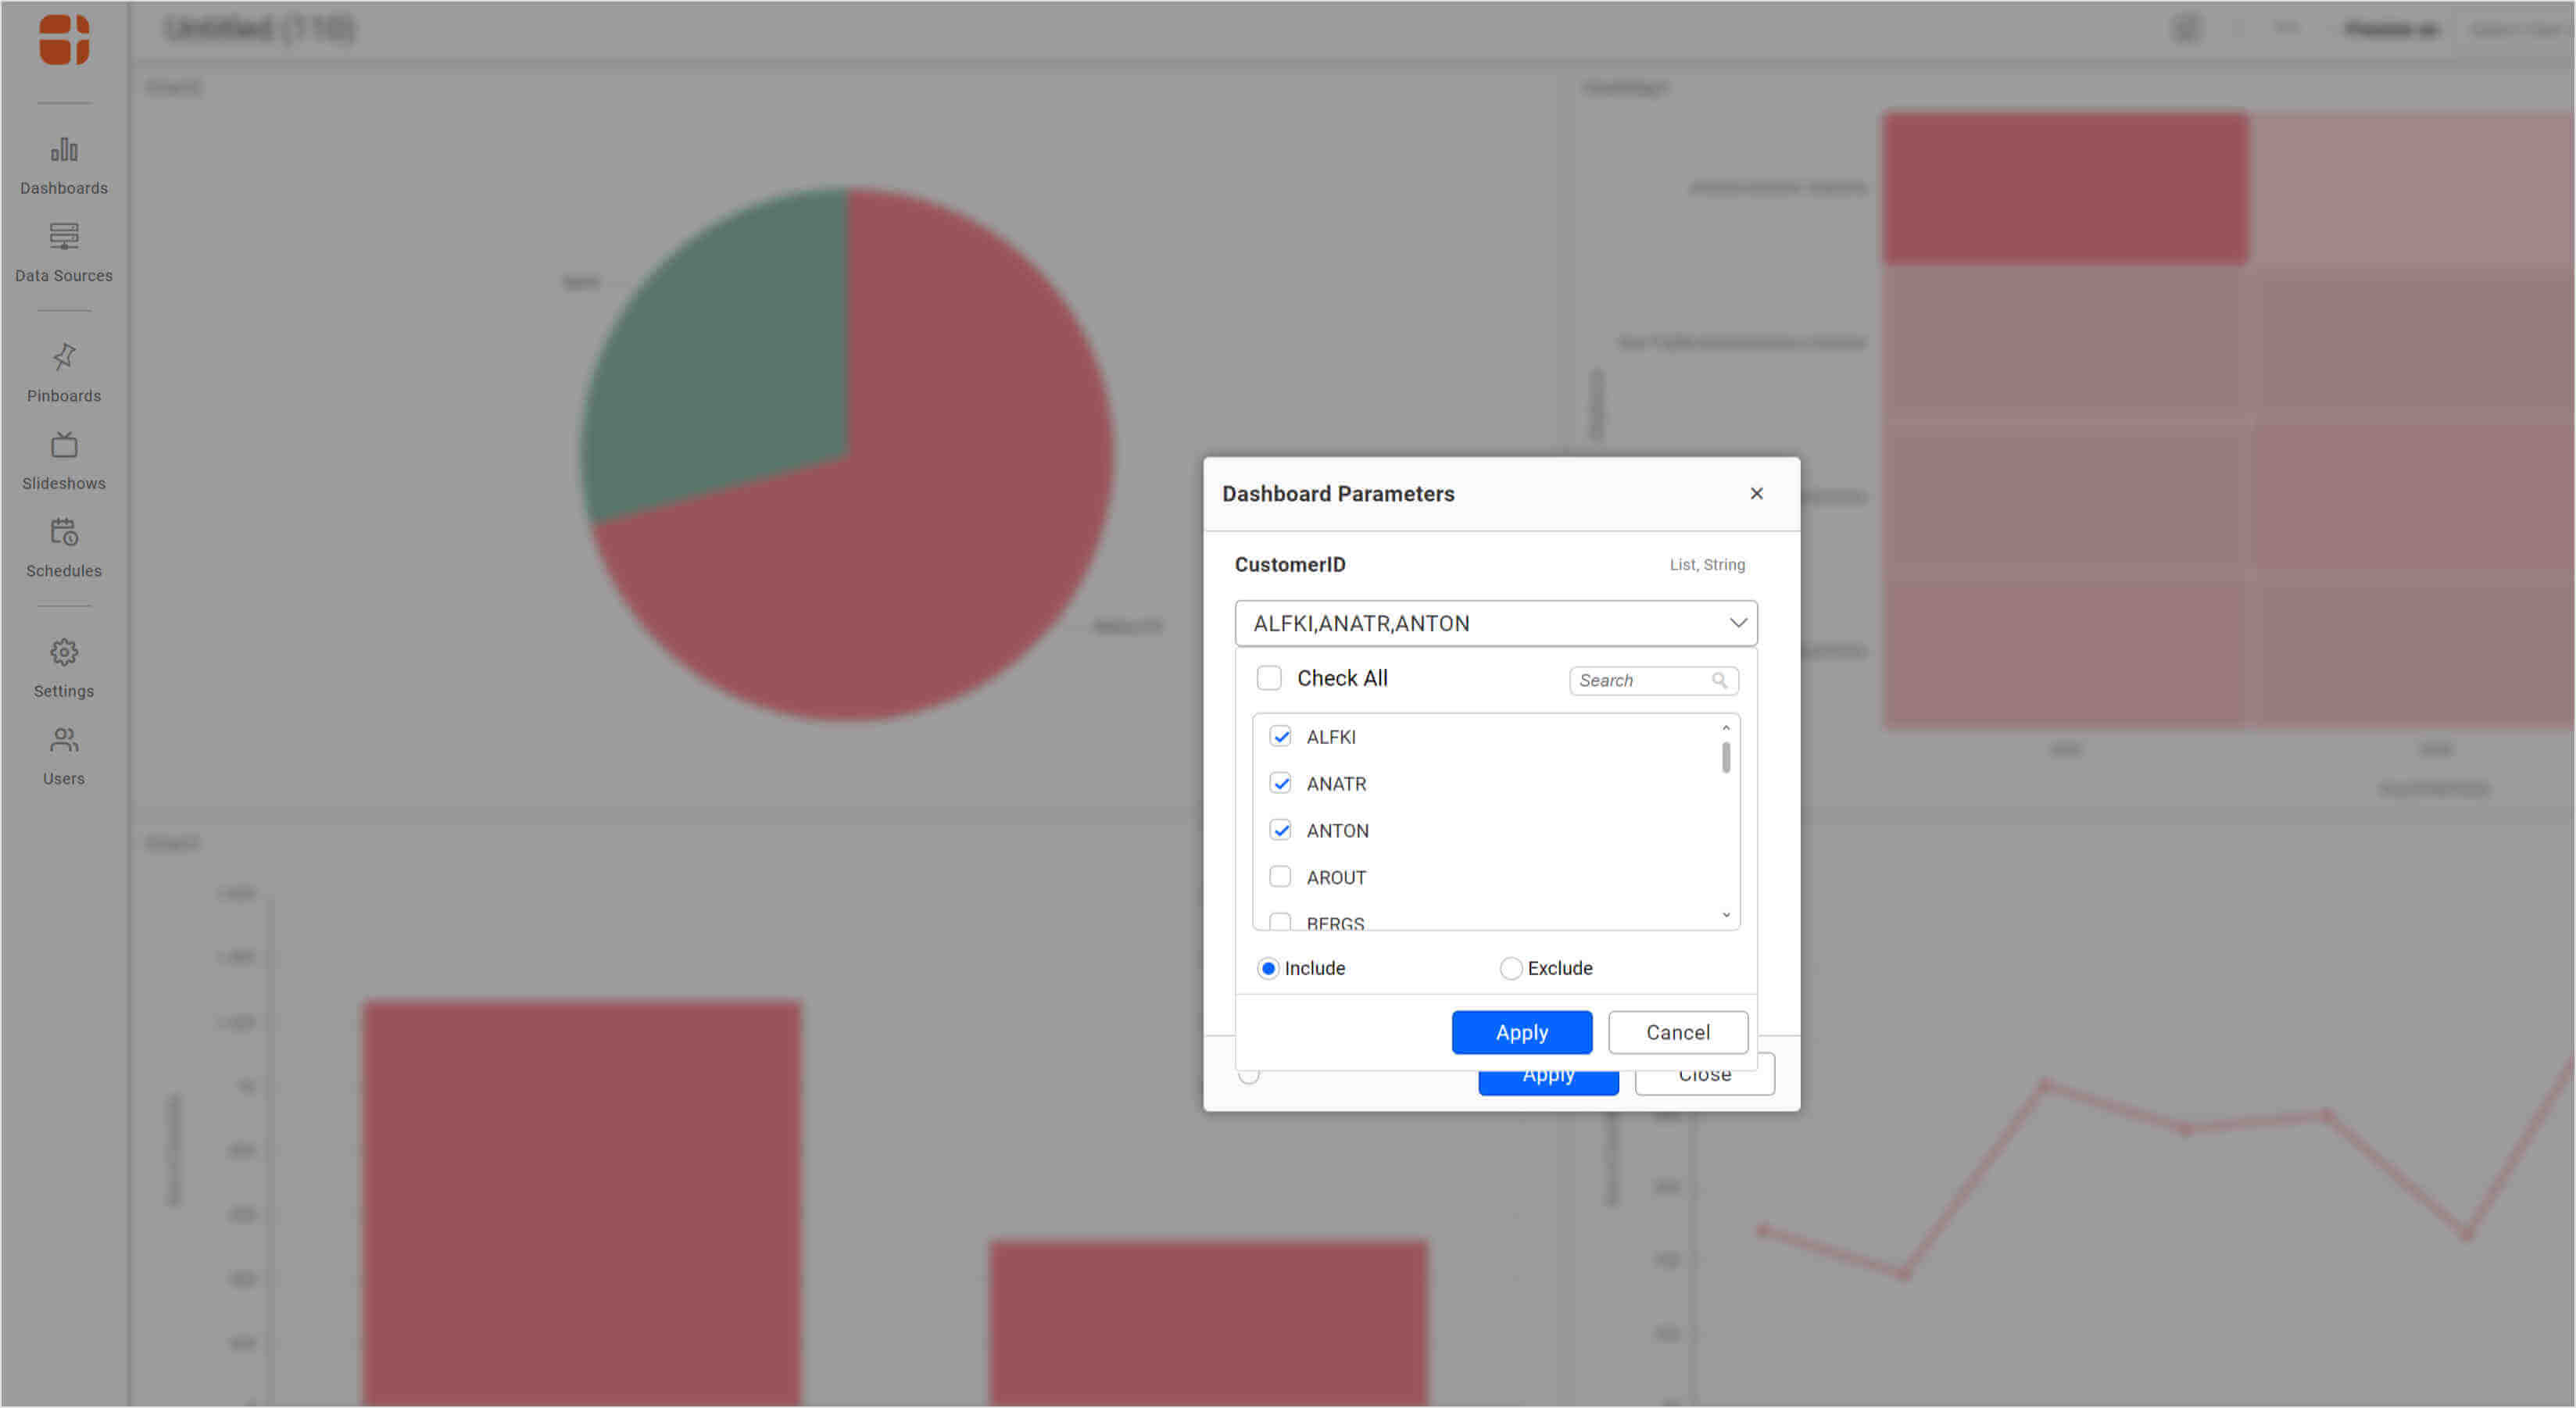This screenshot has width=2576, height=1408.
Task: Check the AROUT customer entry
Action: pyautogui.click(x=1281, y=877)
